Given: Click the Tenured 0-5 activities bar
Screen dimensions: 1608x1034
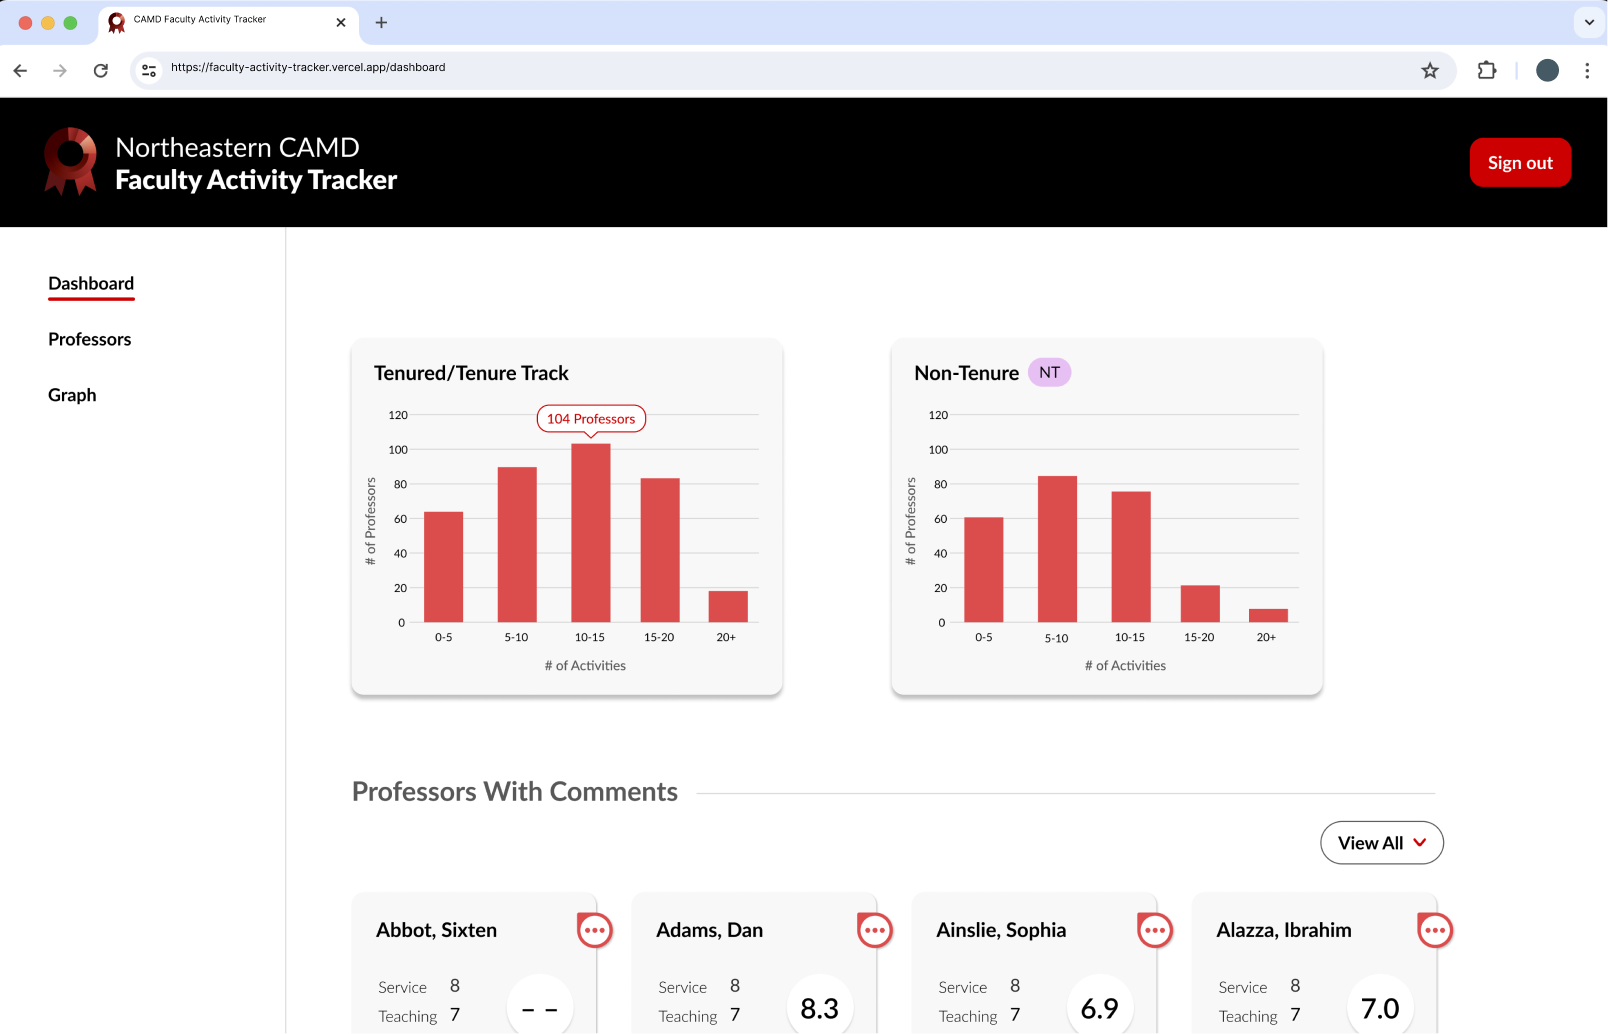Looking at the screenshot, I should pyautogui.click(x=443, y=567).
